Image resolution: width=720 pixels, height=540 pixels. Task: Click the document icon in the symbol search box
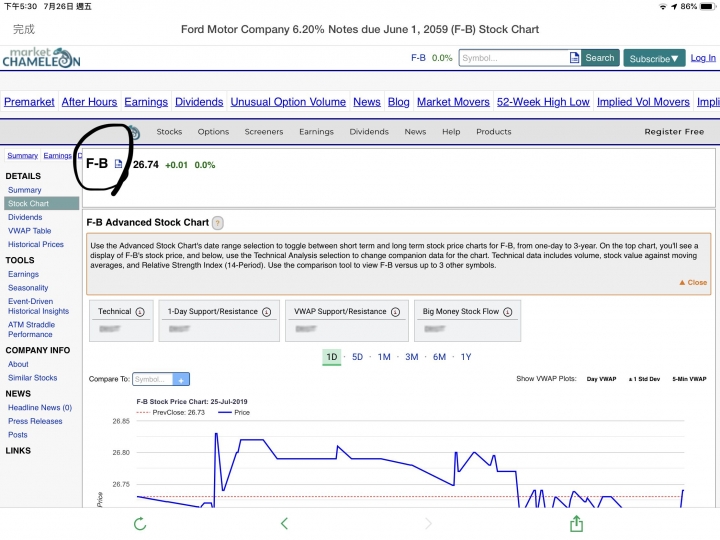(x=574, y=58)
